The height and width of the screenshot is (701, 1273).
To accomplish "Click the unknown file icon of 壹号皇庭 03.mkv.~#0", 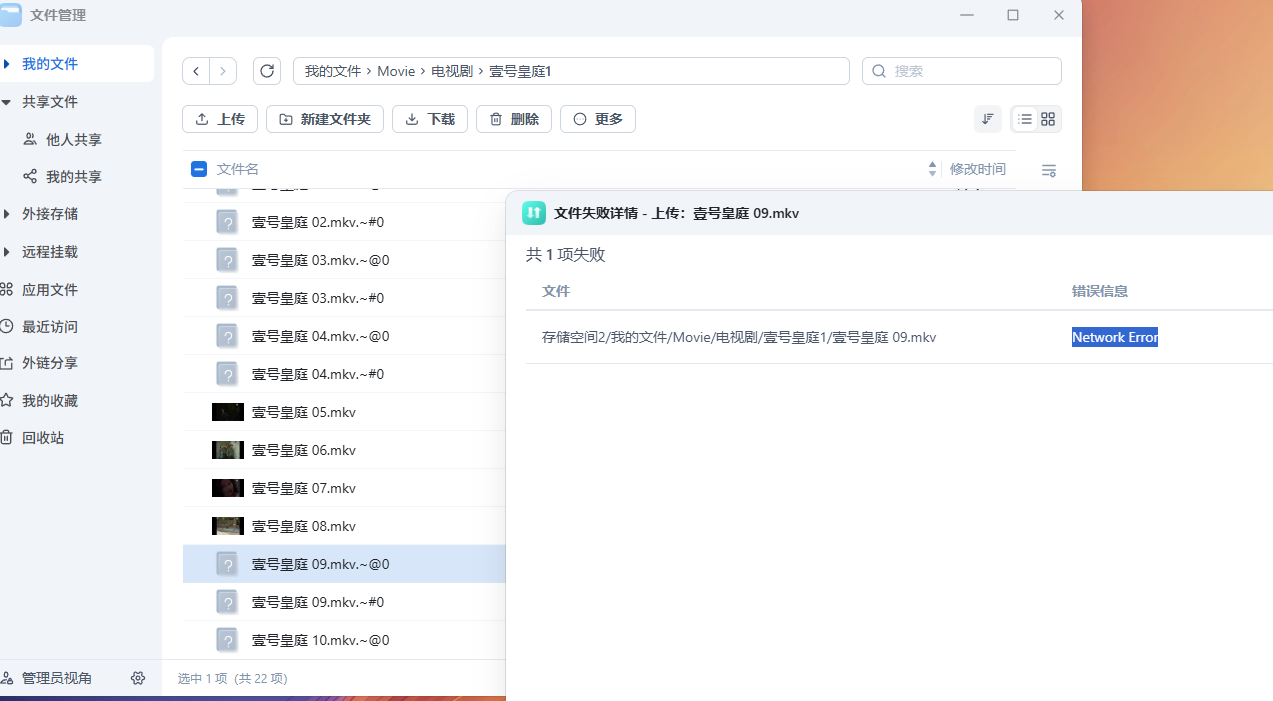I will click(227, 298).
